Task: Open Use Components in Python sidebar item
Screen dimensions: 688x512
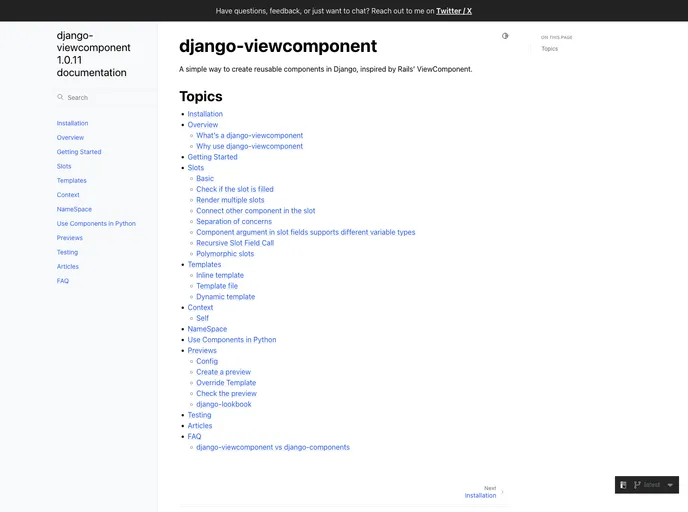Action: pyautogui.click(x=96, y=223)
